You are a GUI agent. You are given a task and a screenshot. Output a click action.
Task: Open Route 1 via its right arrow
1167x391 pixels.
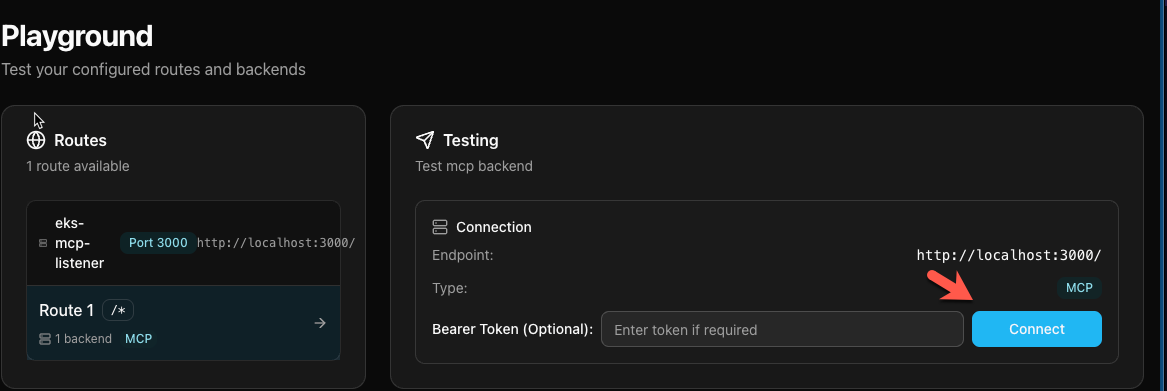(x=320, y=322)
